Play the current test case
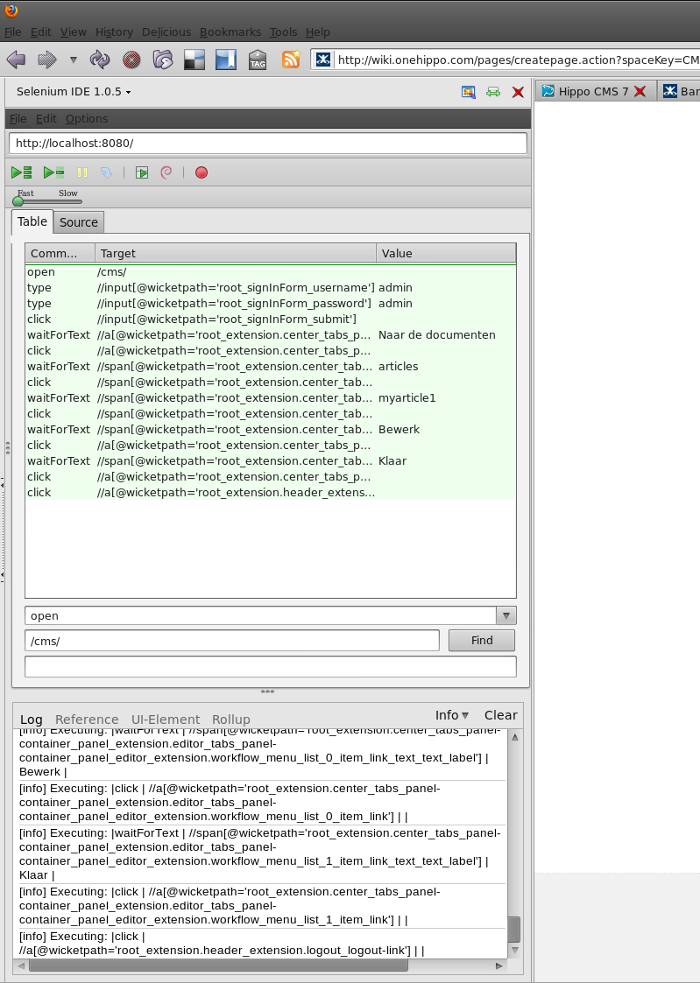This screenshot has width=700, height=983. pos(54,172)
